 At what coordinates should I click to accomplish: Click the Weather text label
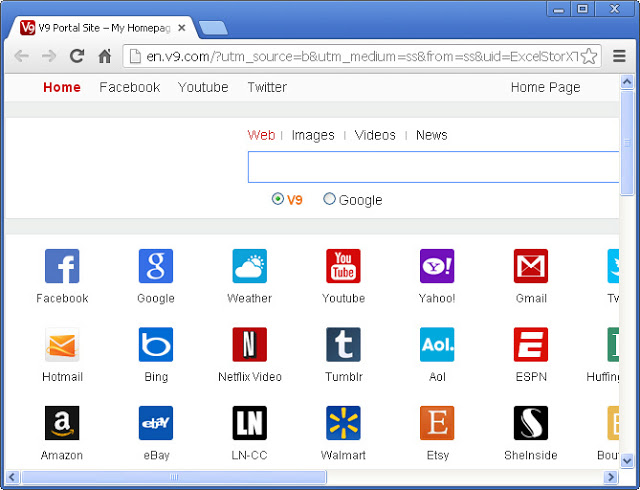(249, 298)
